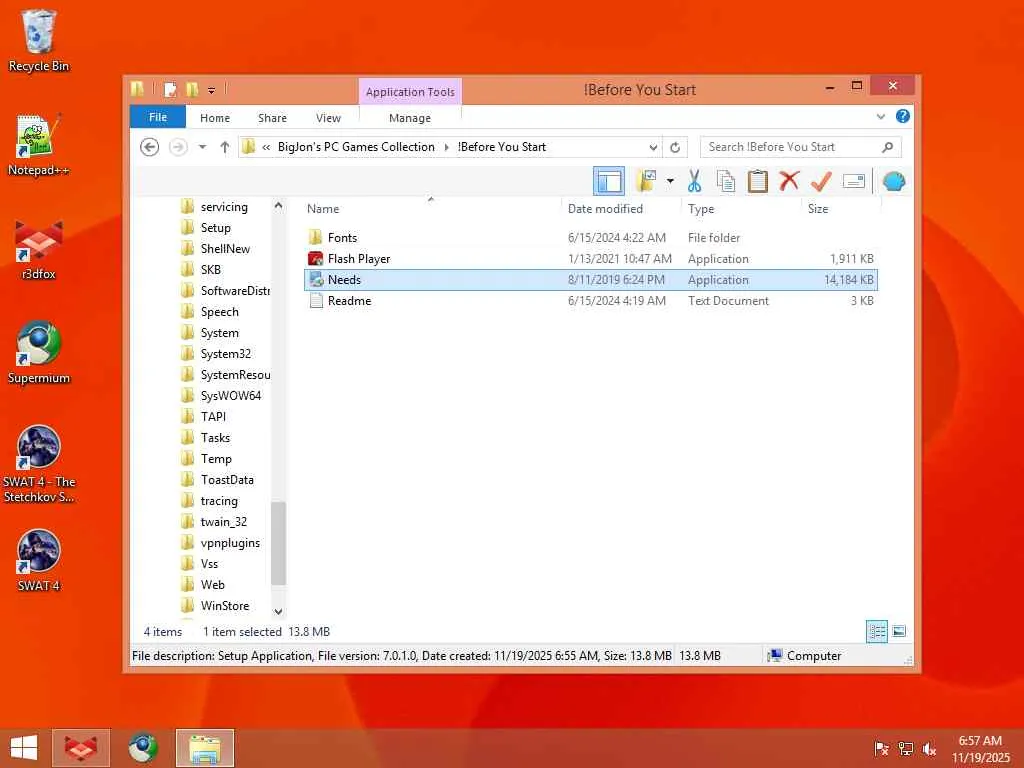Click the Copy toolbar icon
Viewport: 1024px width, 768px height.
pyautogui.click(x=726, y=181)
